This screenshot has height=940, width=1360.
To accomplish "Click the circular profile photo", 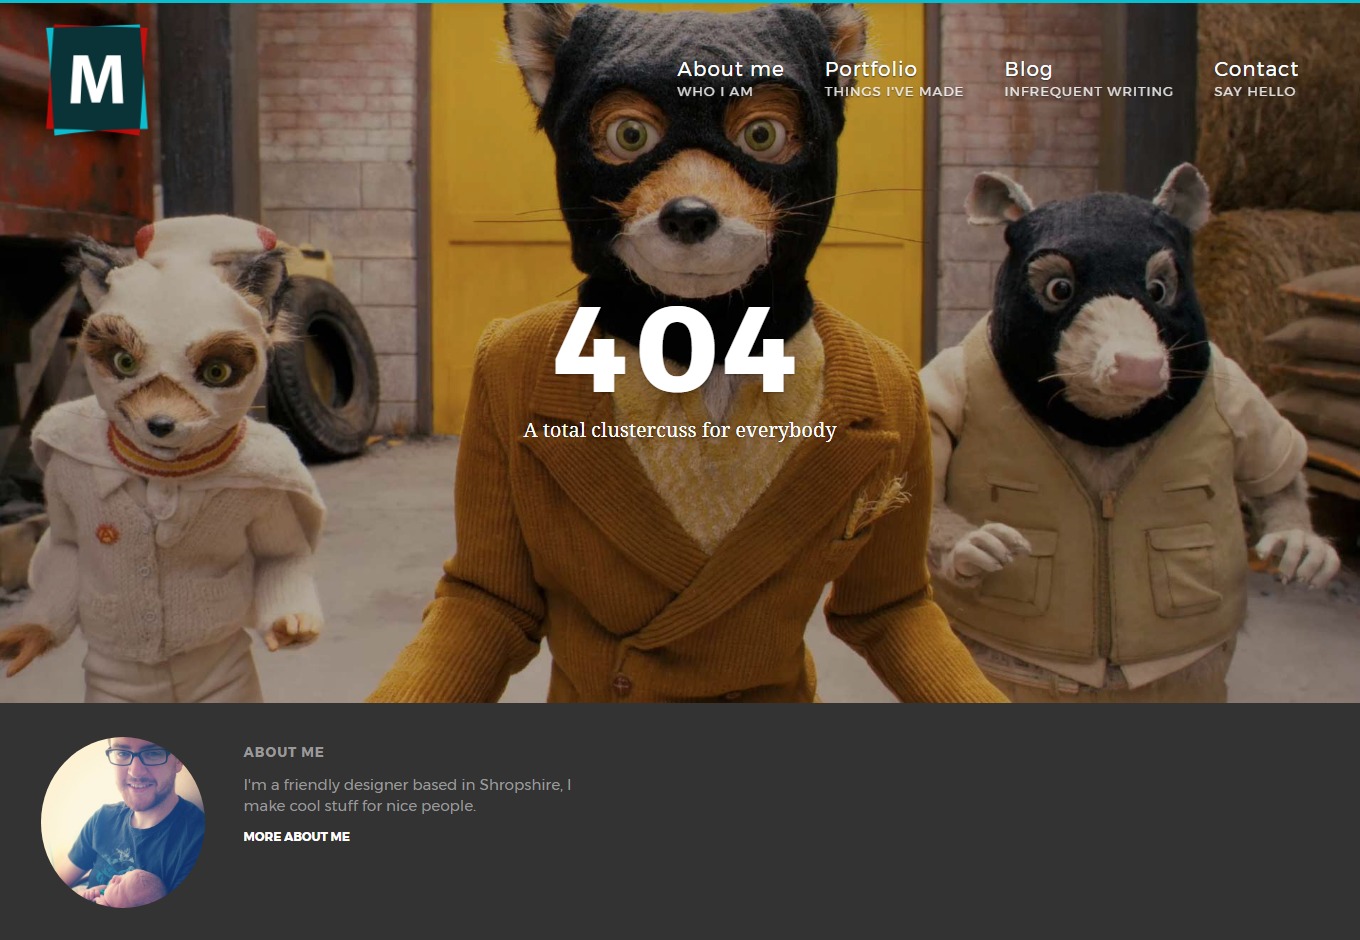I will tap(123, 822).
